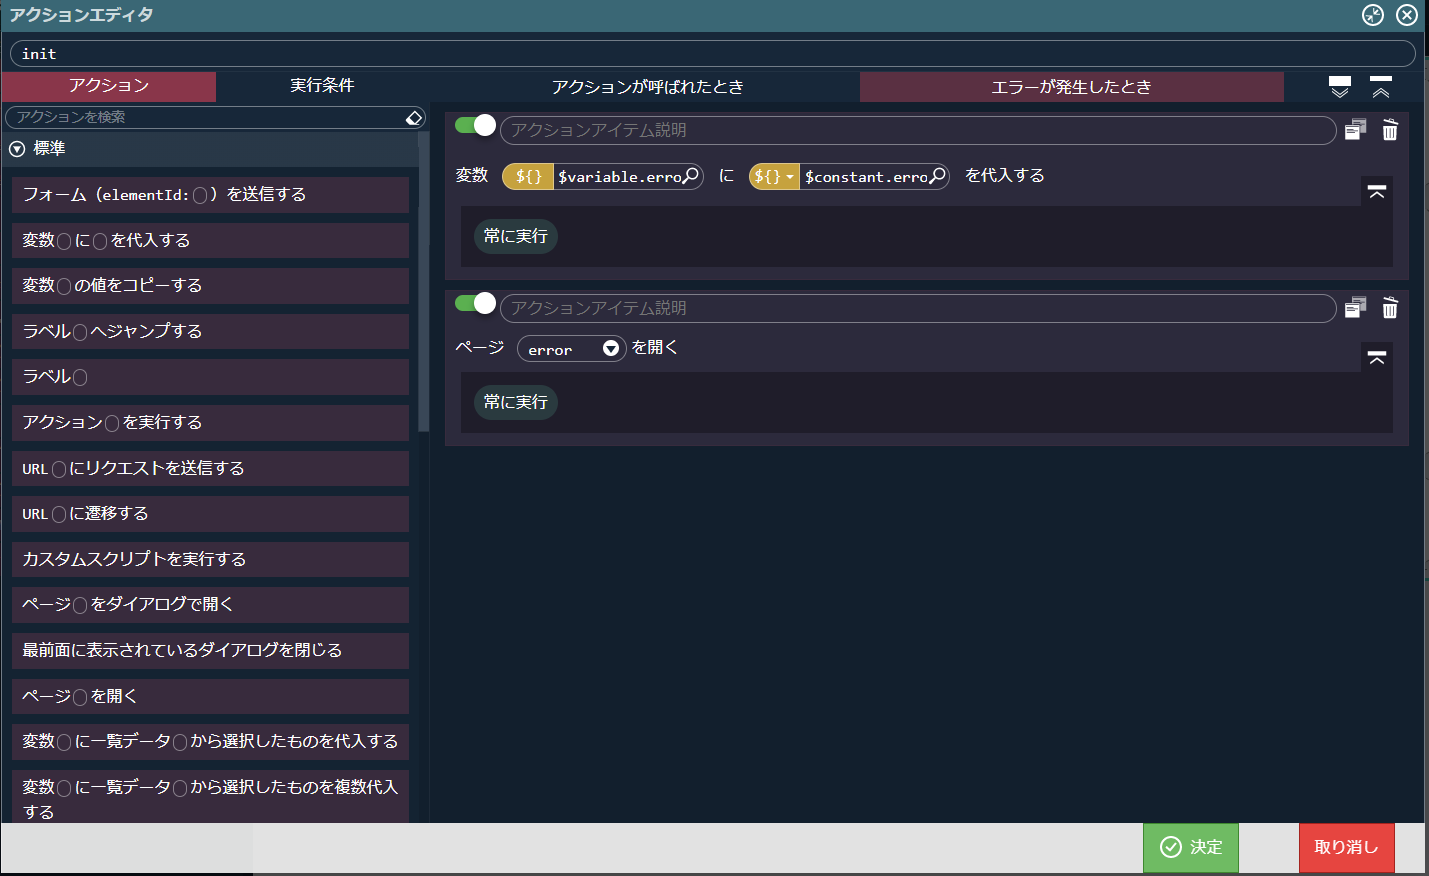Select ラベル◯へジャンプする action
This screenshot has width=1429, height=876.
pos(210,331)
